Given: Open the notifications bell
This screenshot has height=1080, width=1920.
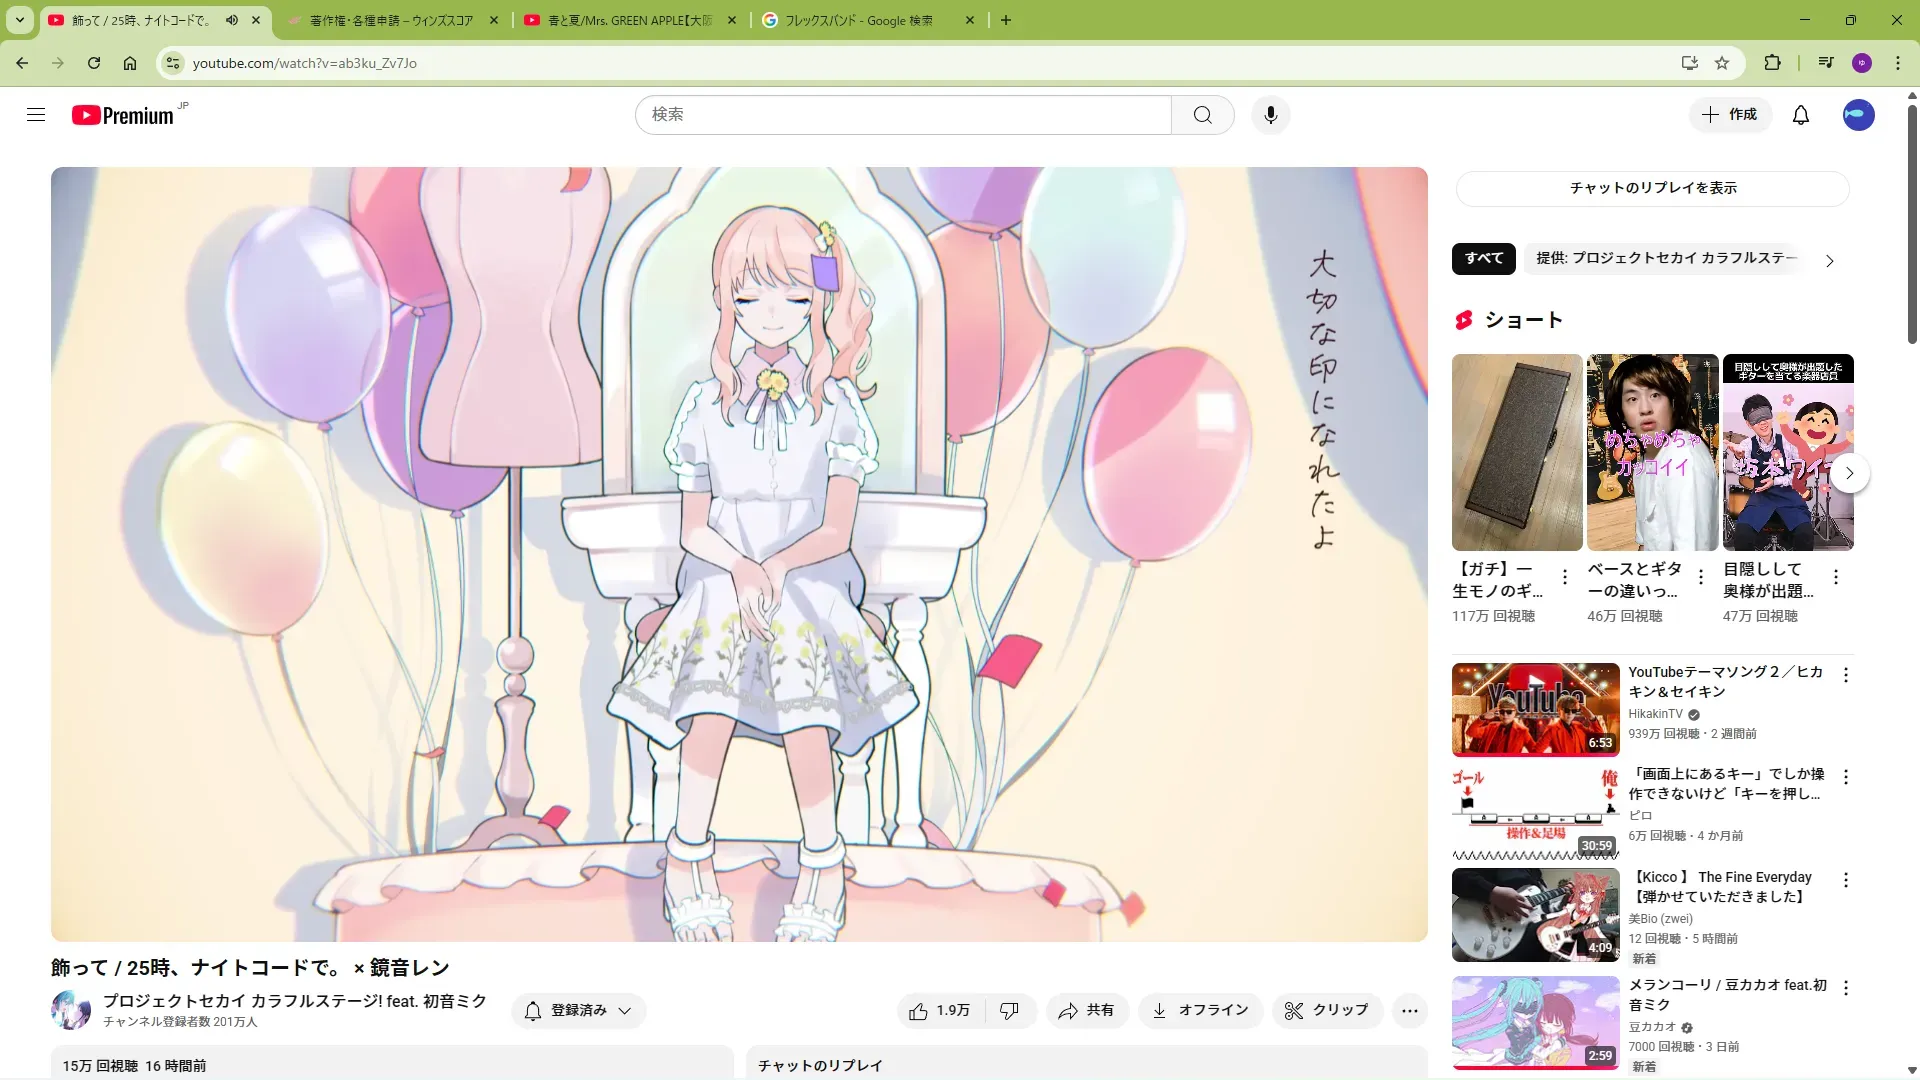Looking at the screenshot, I should click(x=1800, y=115).
